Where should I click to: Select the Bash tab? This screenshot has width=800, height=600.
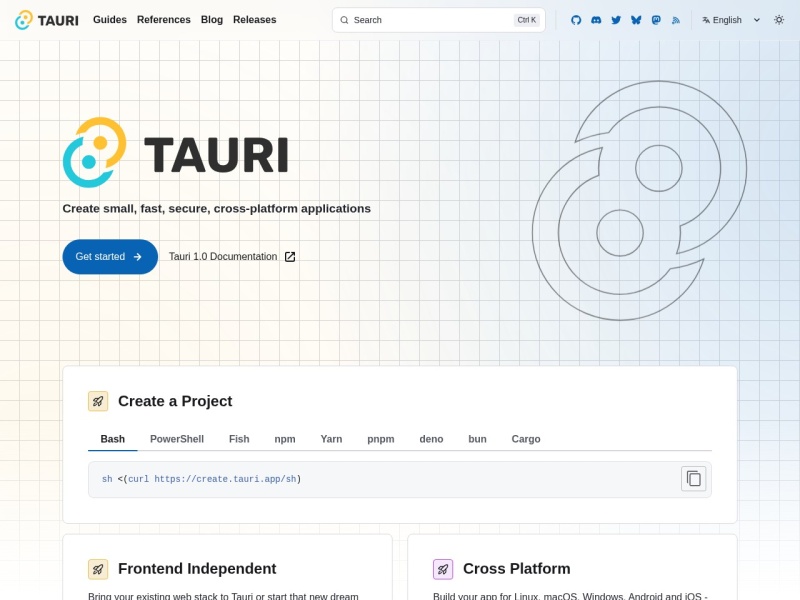pyautogui.click(x=113, y=439)
